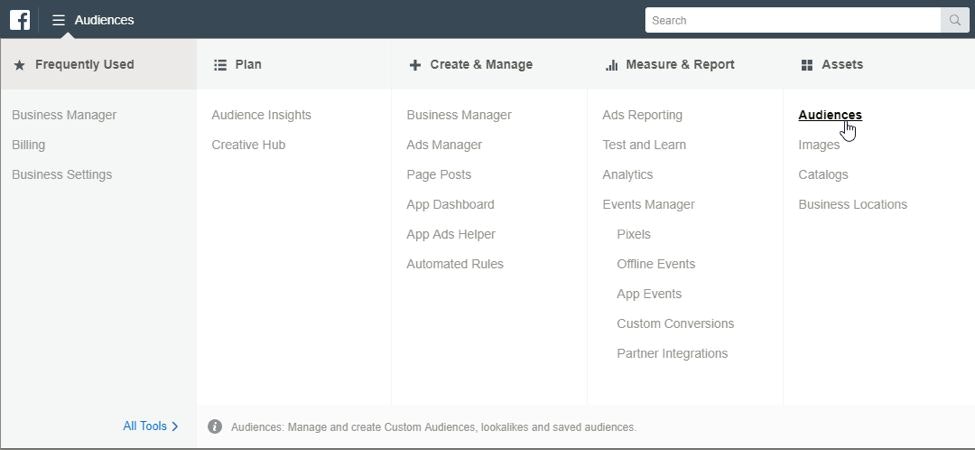975x450 pixels.
Task: Click the search magnifier button
Action: point(955,20)
